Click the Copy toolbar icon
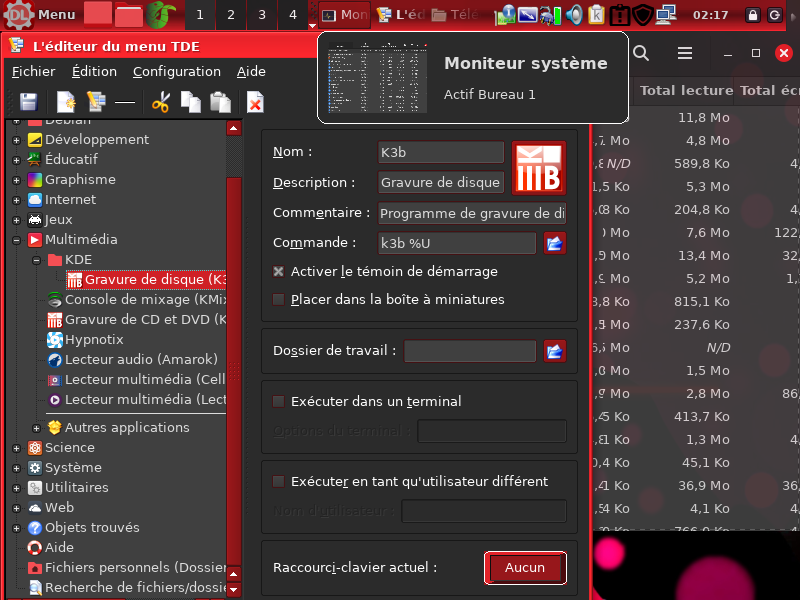 [190, 102]
